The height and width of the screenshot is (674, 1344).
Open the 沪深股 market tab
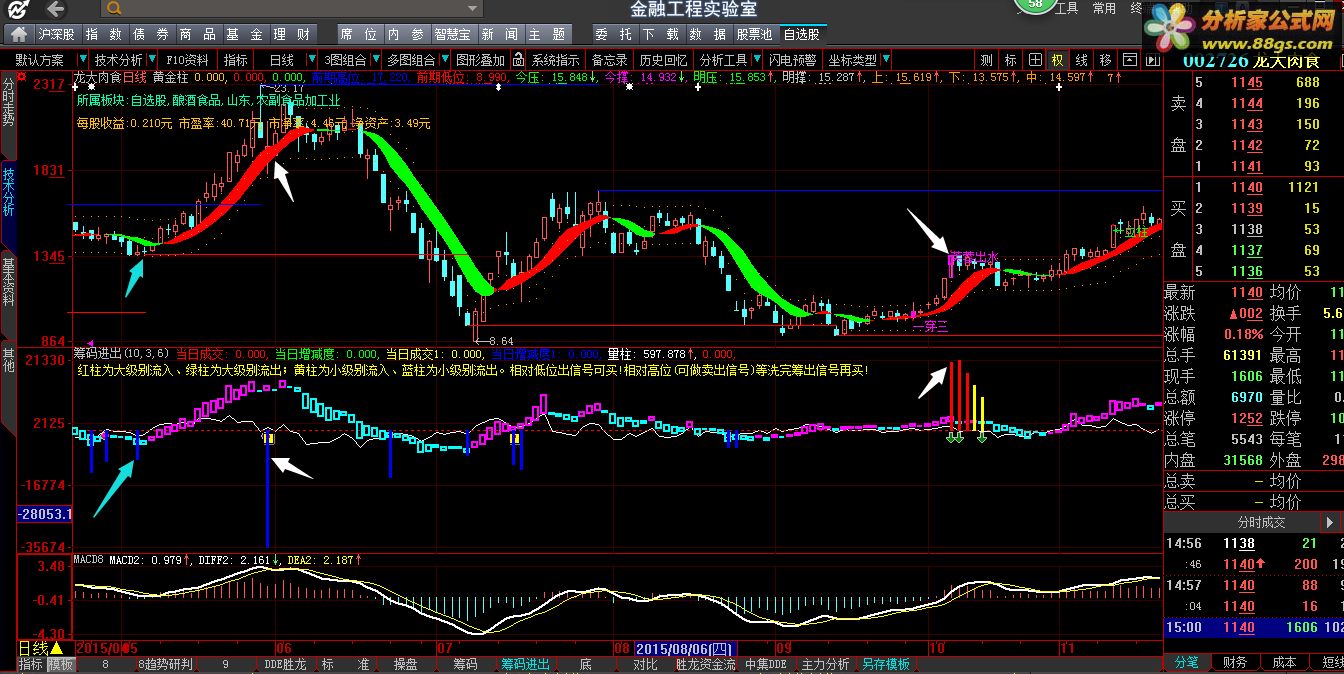pyautogui.click(x=58, y=35)
